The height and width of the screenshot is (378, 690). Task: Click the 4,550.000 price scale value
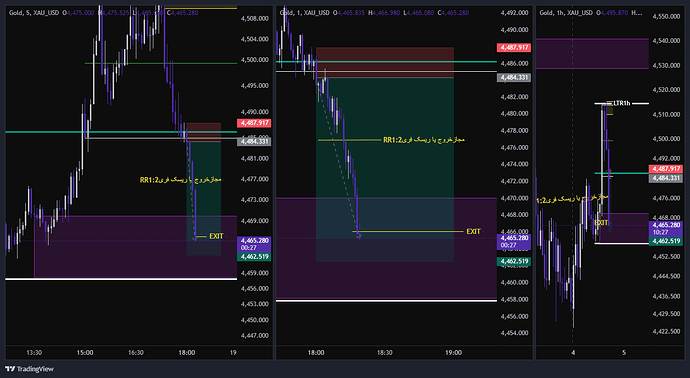[666, 16]
